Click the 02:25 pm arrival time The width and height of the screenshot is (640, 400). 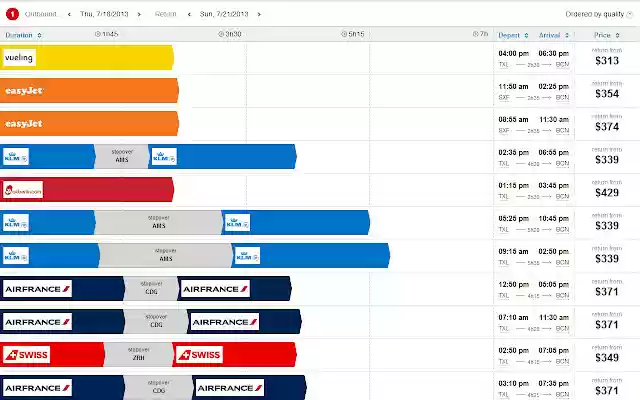[553, 87]
